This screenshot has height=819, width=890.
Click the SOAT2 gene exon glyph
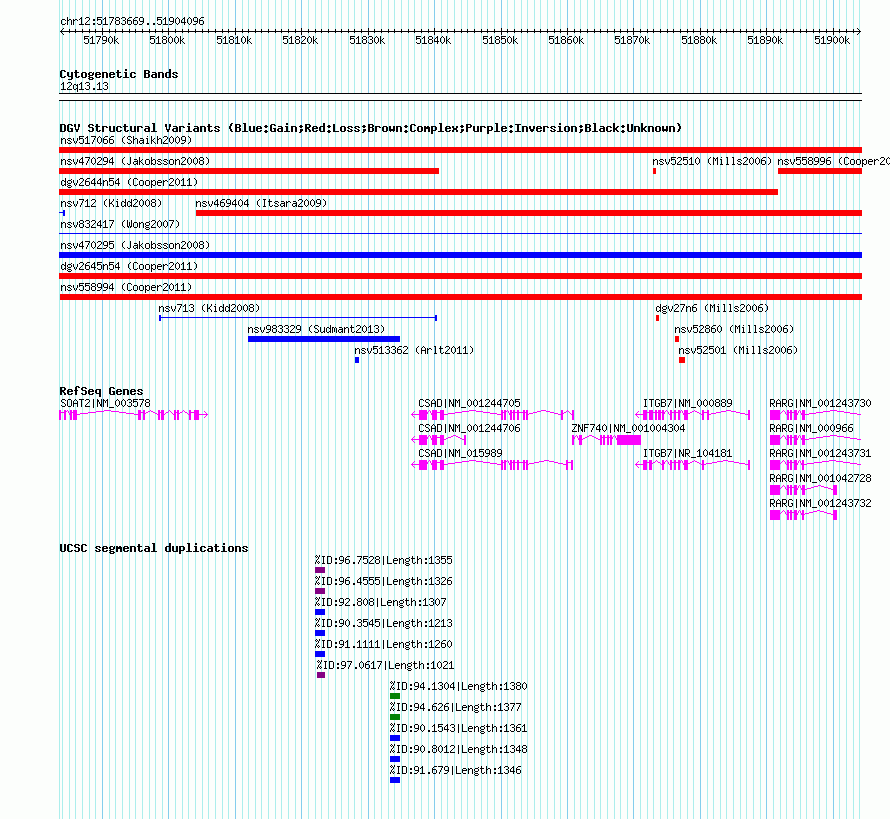click(x=133, y=415)
